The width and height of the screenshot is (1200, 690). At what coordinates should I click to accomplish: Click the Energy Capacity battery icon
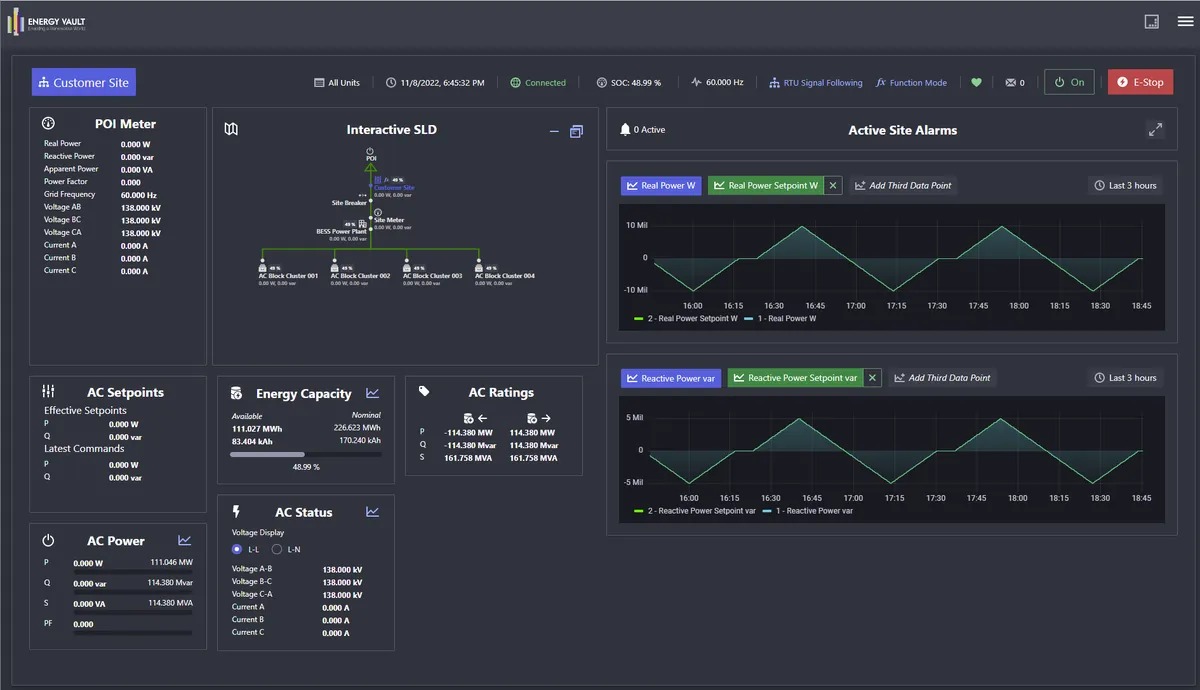(236, 393)
